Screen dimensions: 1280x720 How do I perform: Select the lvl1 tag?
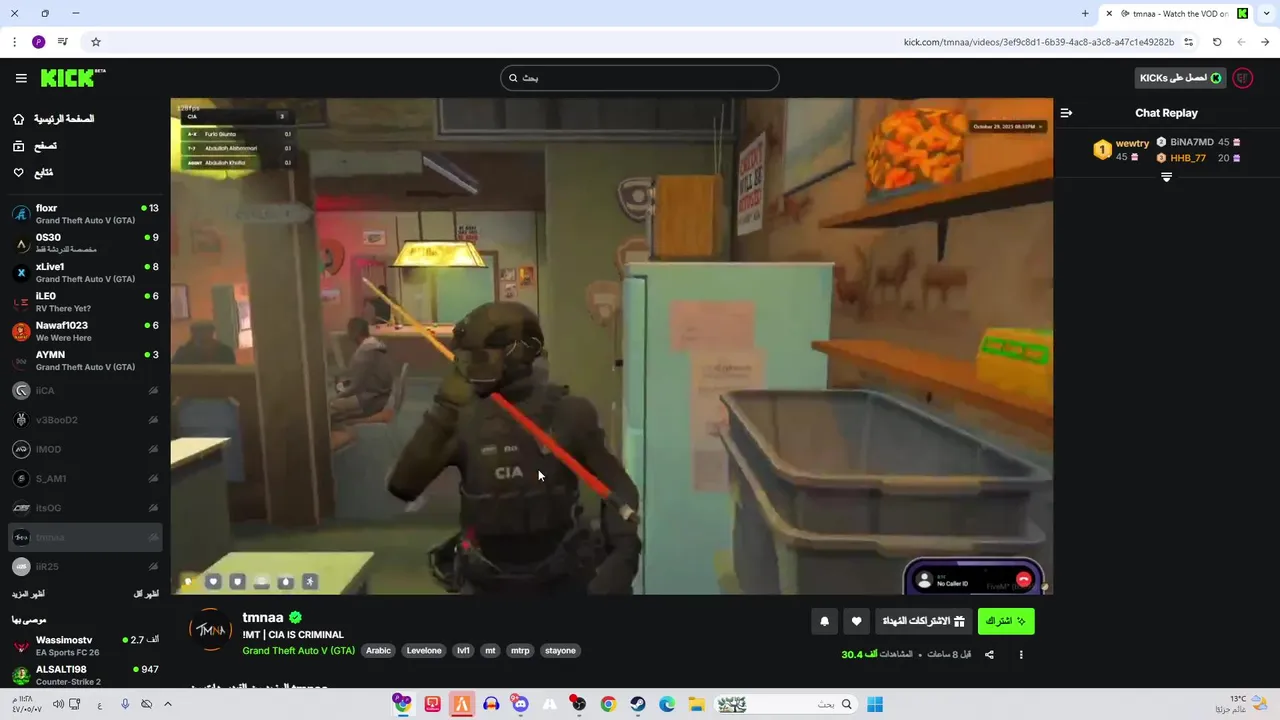(x=463, y=650)
